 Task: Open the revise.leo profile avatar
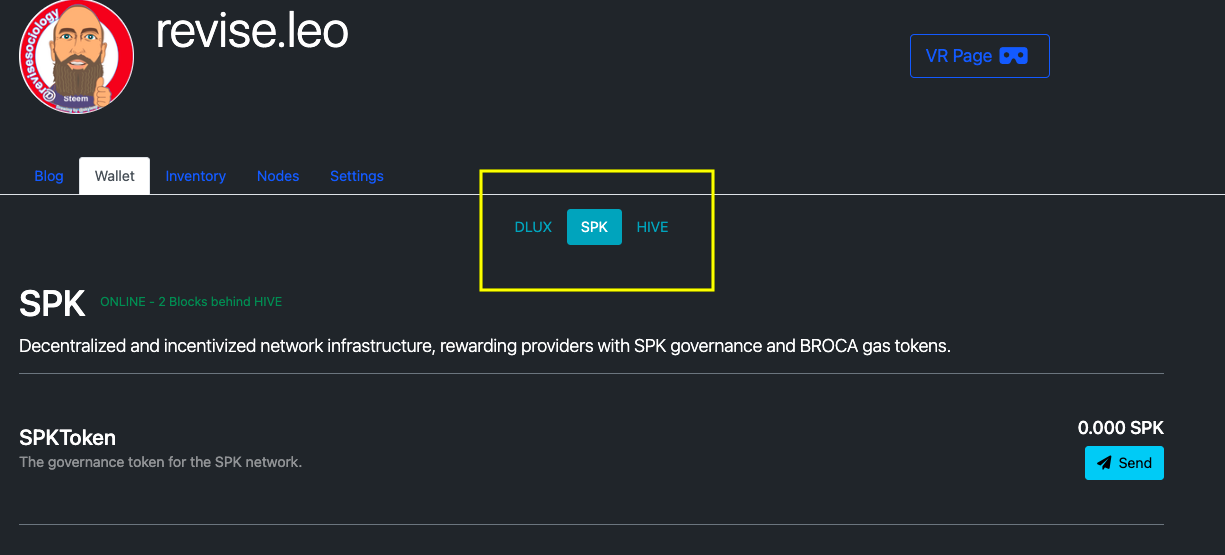(76, 57)
